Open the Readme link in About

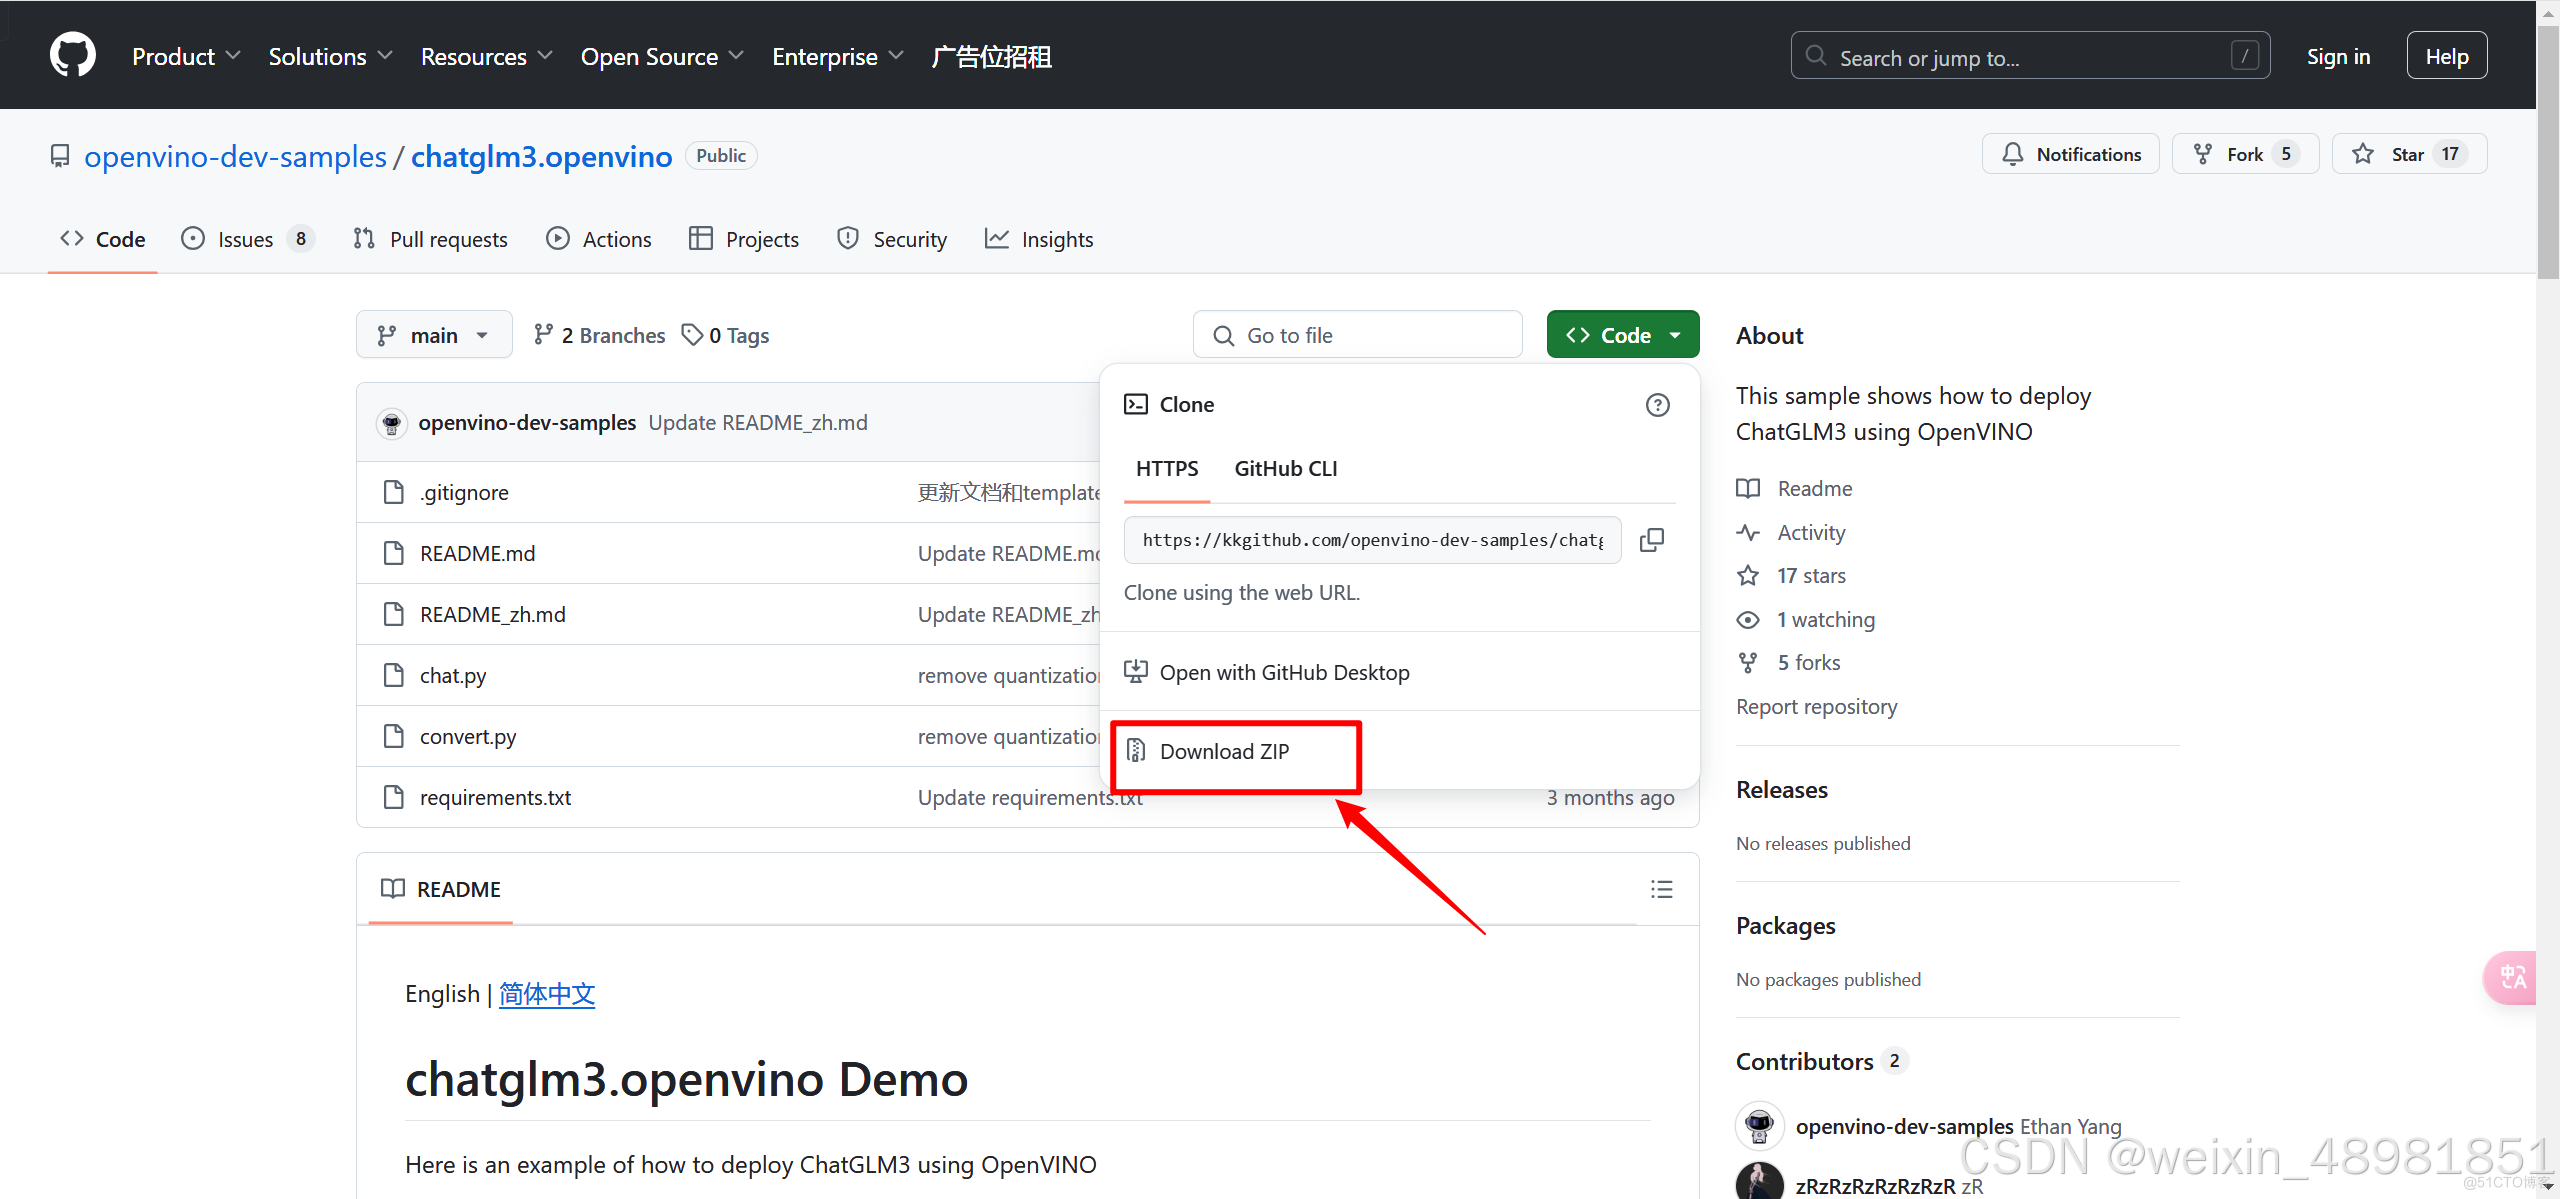click(1794, 488)
